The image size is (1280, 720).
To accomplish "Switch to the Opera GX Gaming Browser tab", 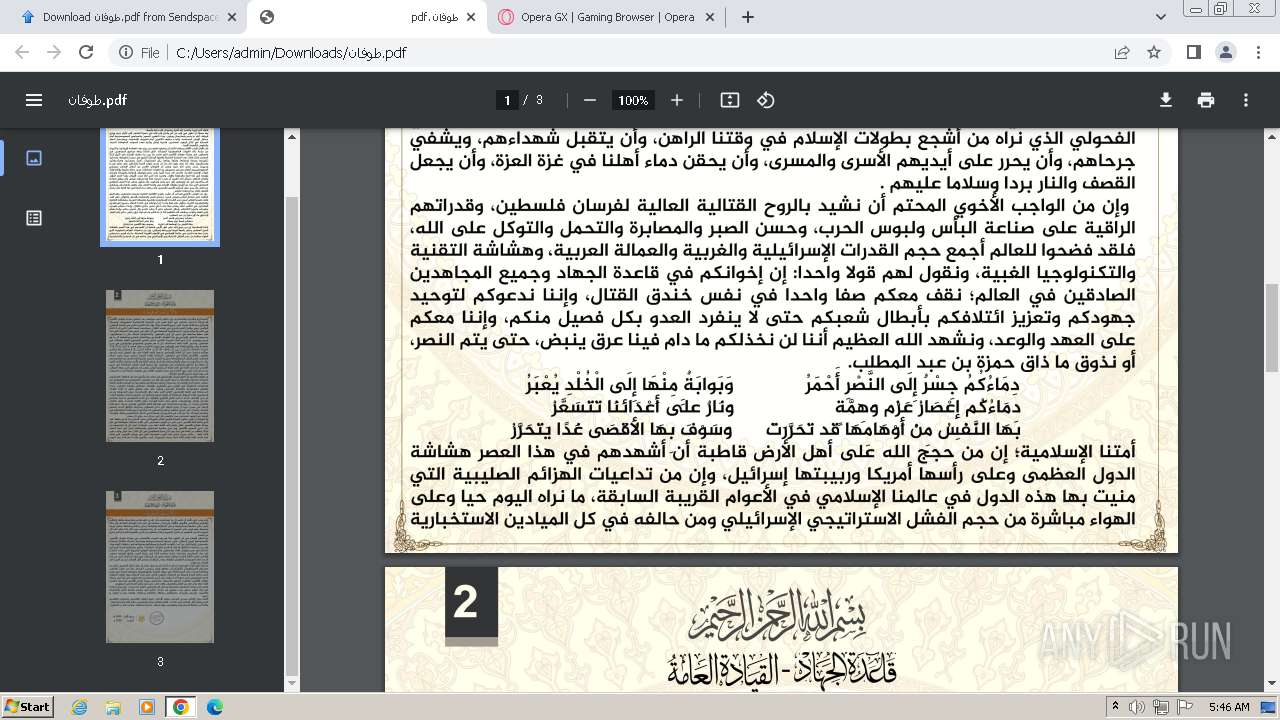I will (606, 17).
